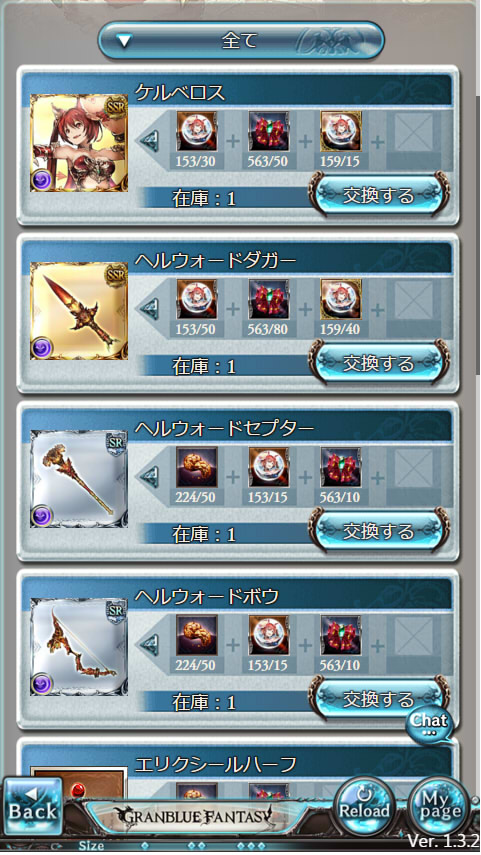Click the ケルベロス SSR character portrait
The width and height of the screenshot is (481, 855).
[x=79, y=143]
